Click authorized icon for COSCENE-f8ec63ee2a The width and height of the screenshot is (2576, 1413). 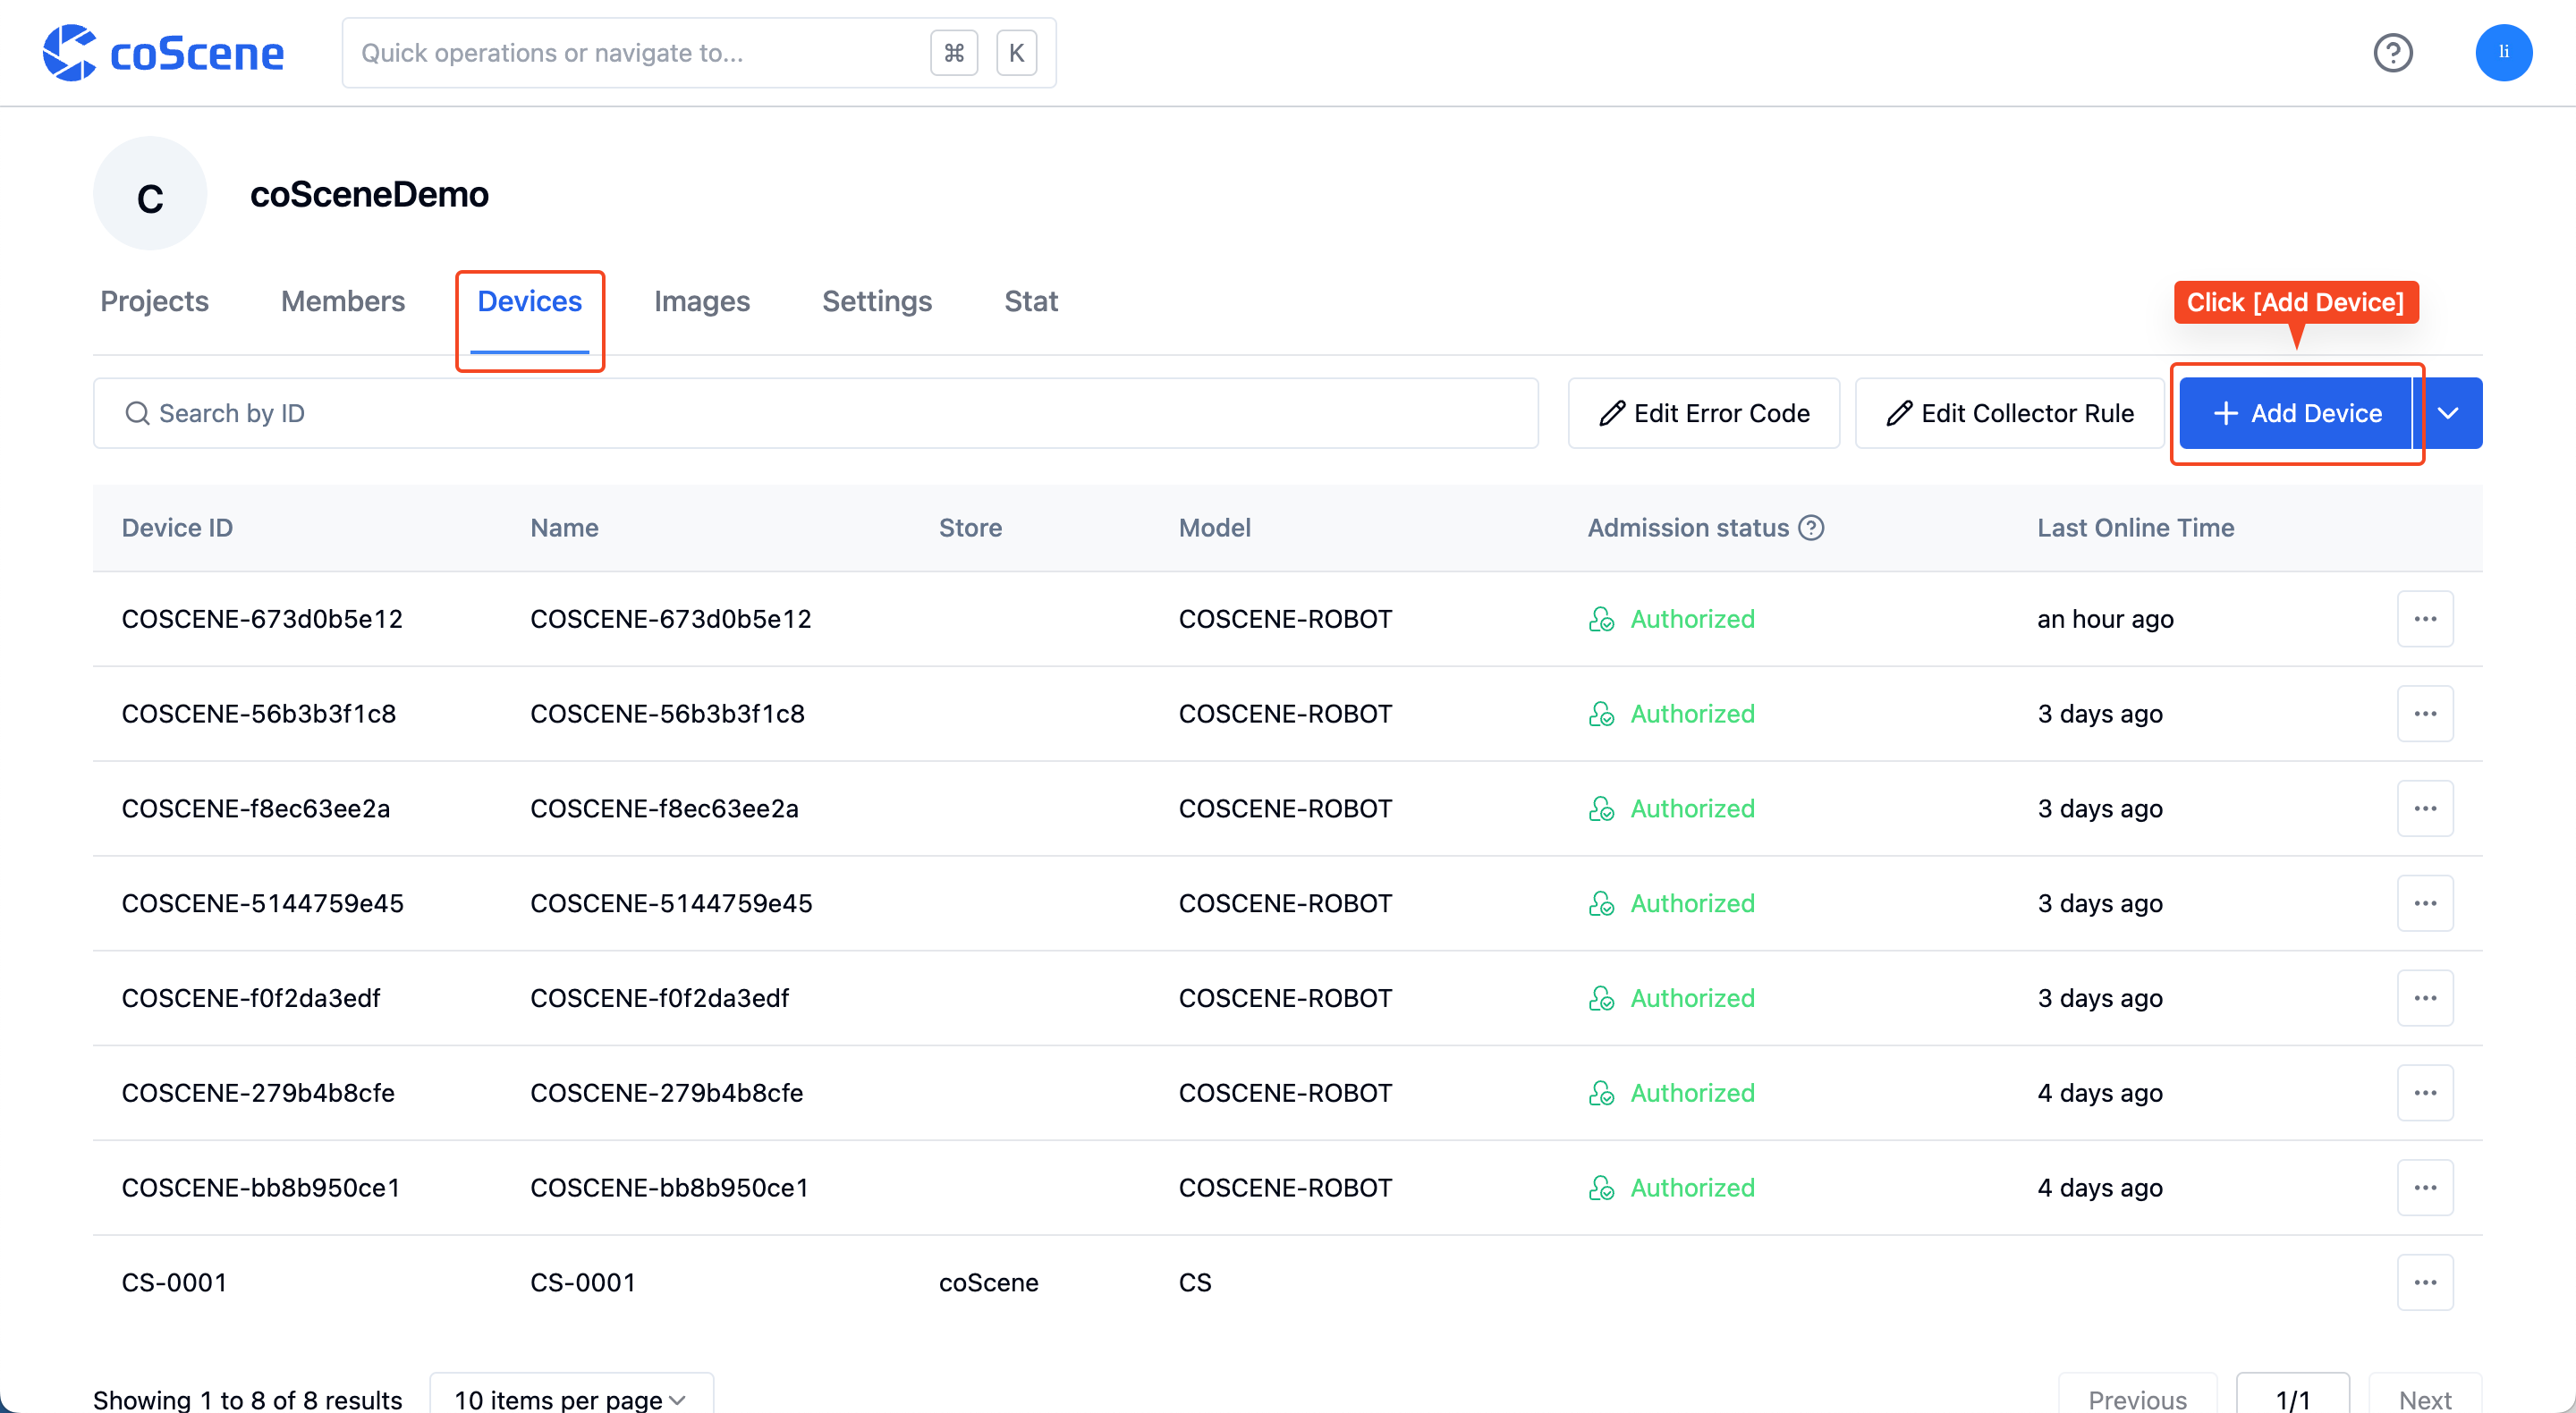coord(1601,808)
